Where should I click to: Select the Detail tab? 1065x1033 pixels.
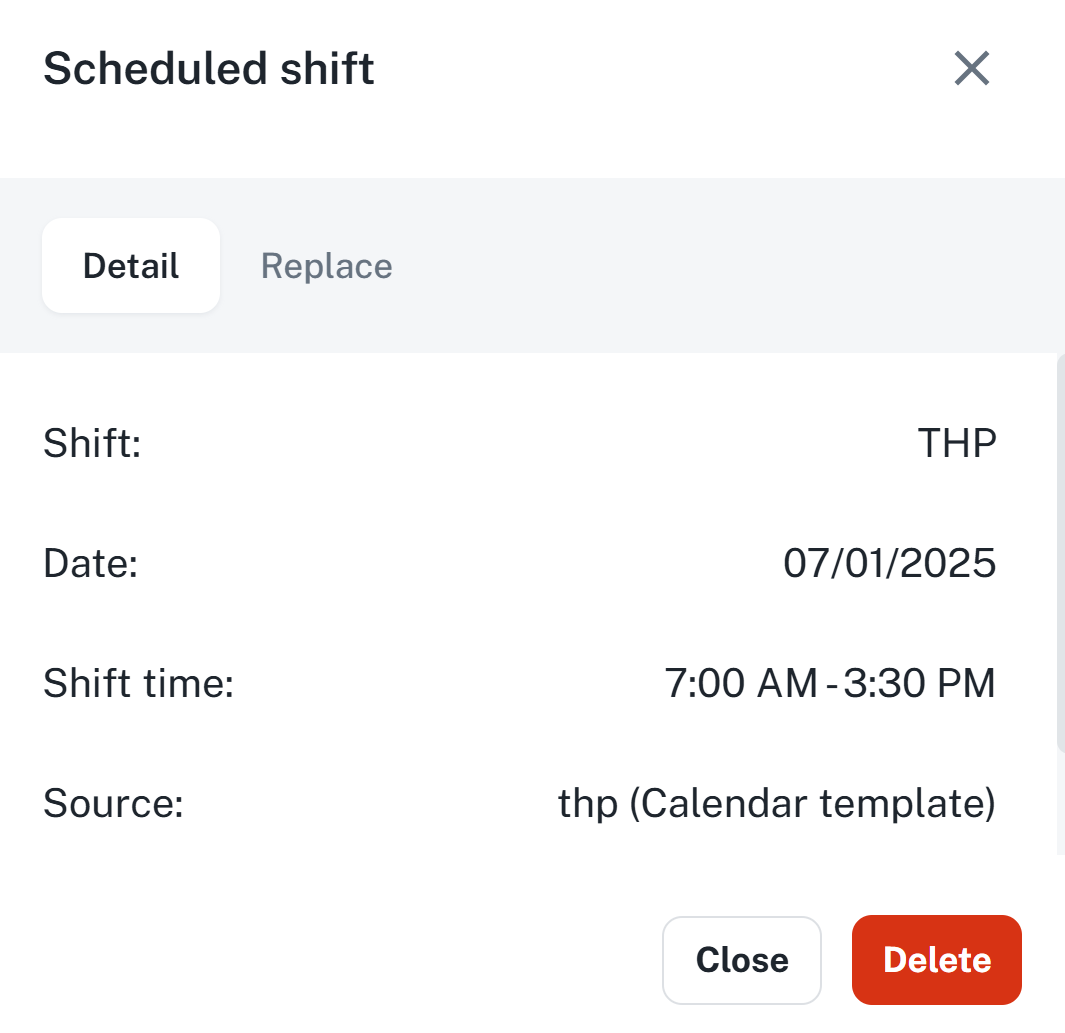[131, 266]
